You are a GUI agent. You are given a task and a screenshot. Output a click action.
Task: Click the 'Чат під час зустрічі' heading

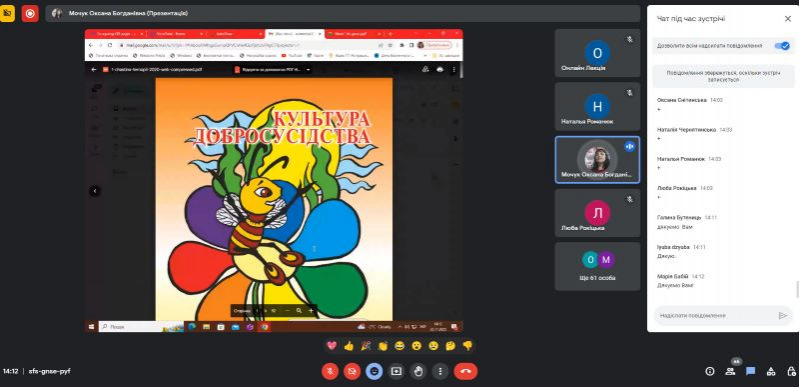[x=691, y=19]
